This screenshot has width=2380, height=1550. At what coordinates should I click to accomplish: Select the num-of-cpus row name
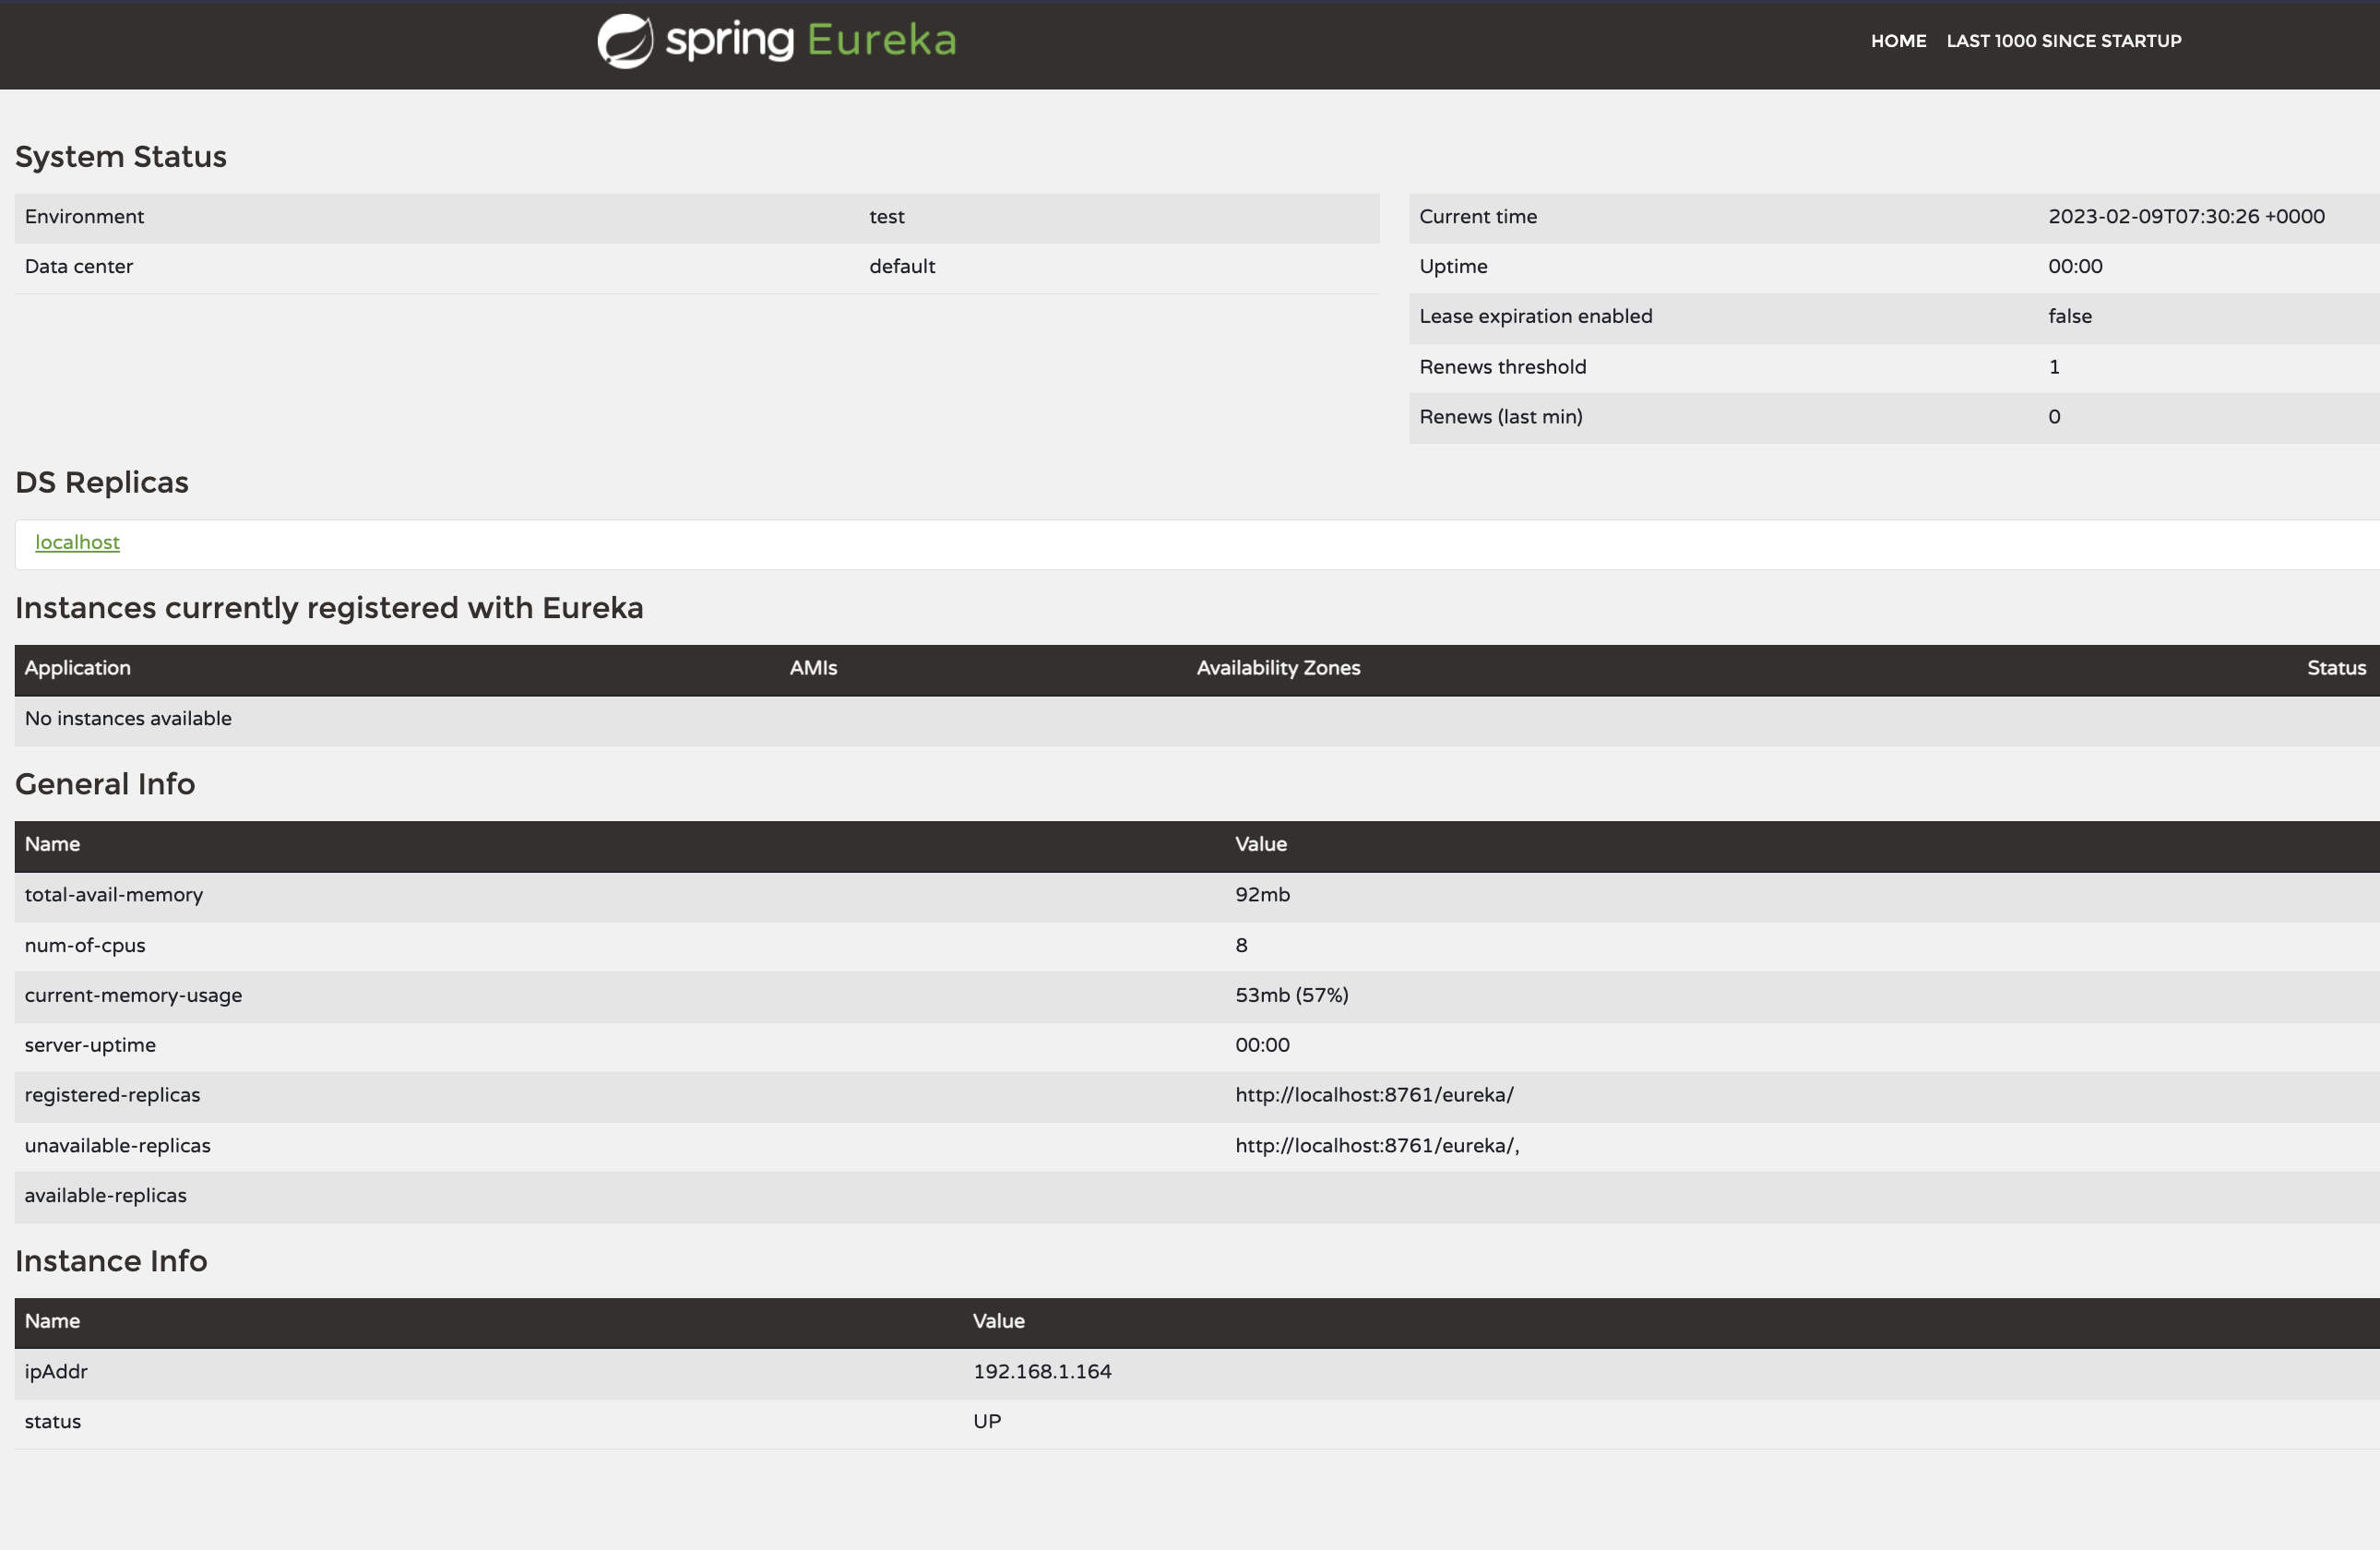[85, 946]
